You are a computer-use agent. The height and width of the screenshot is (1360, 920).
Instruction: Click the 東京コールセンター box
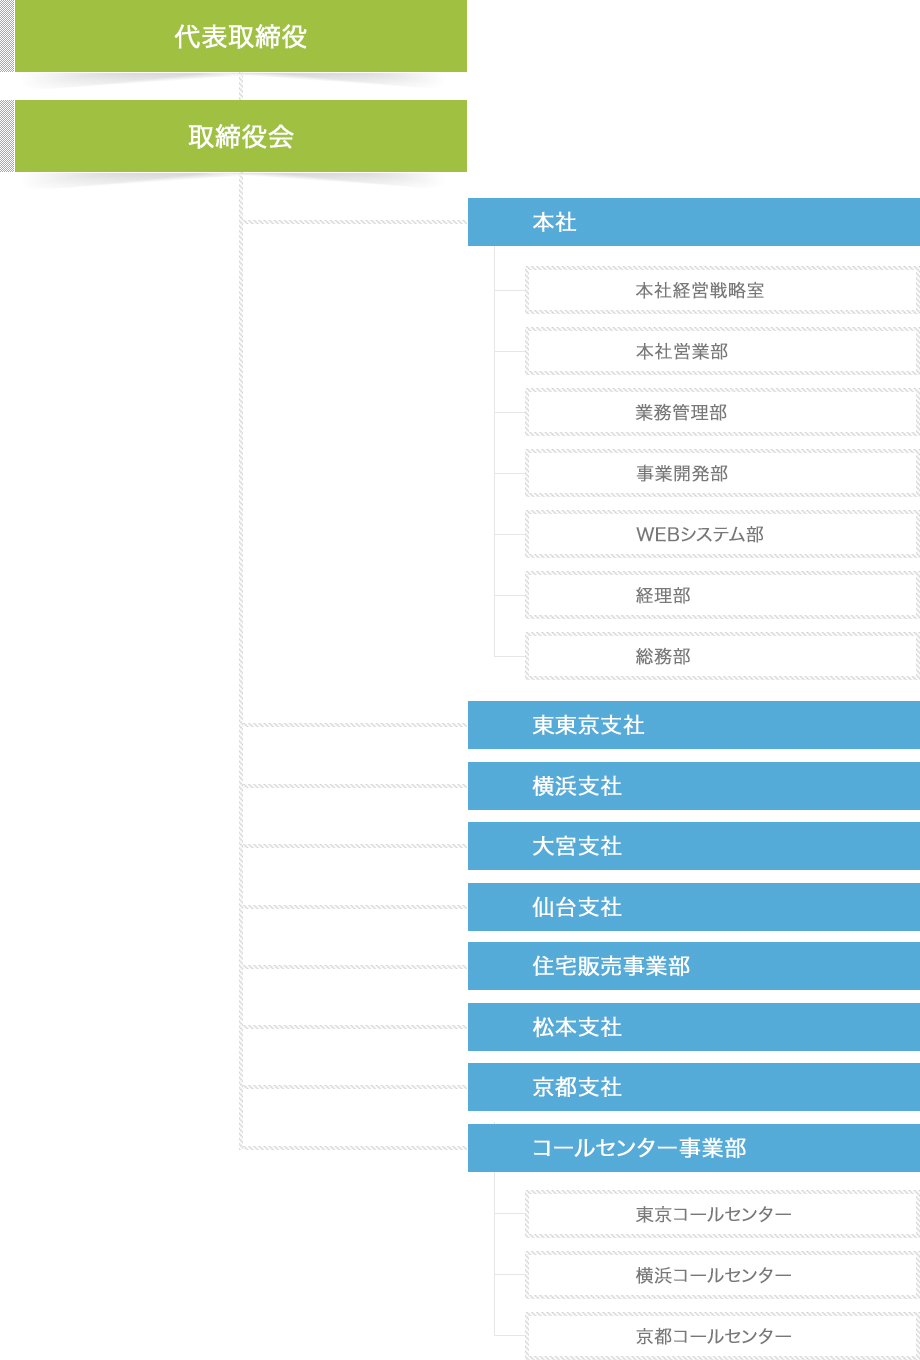722,1214
